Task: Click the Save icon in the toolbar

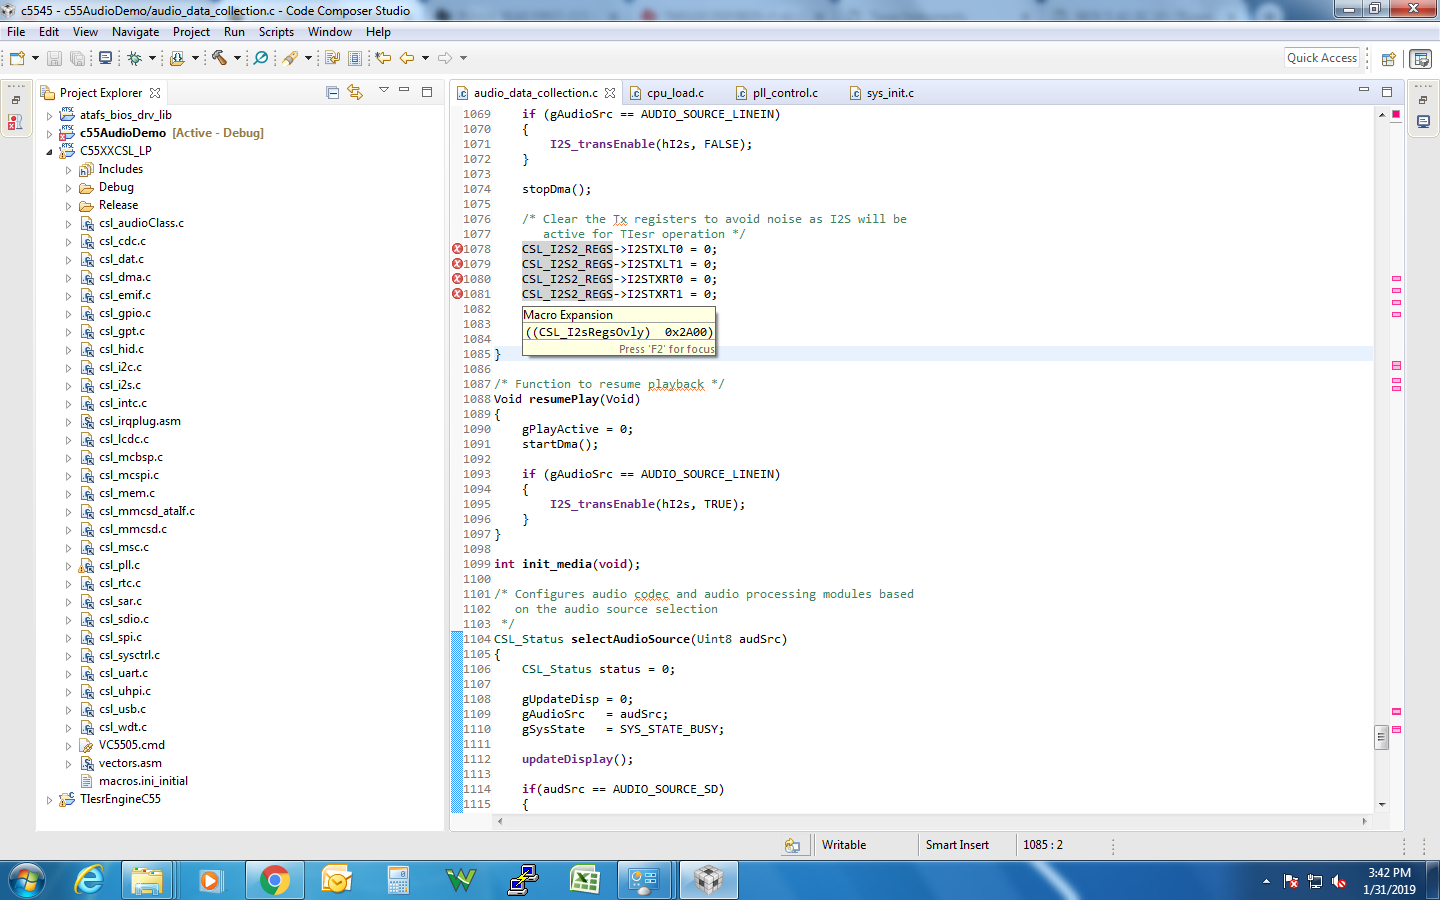Action: (54, 58)
